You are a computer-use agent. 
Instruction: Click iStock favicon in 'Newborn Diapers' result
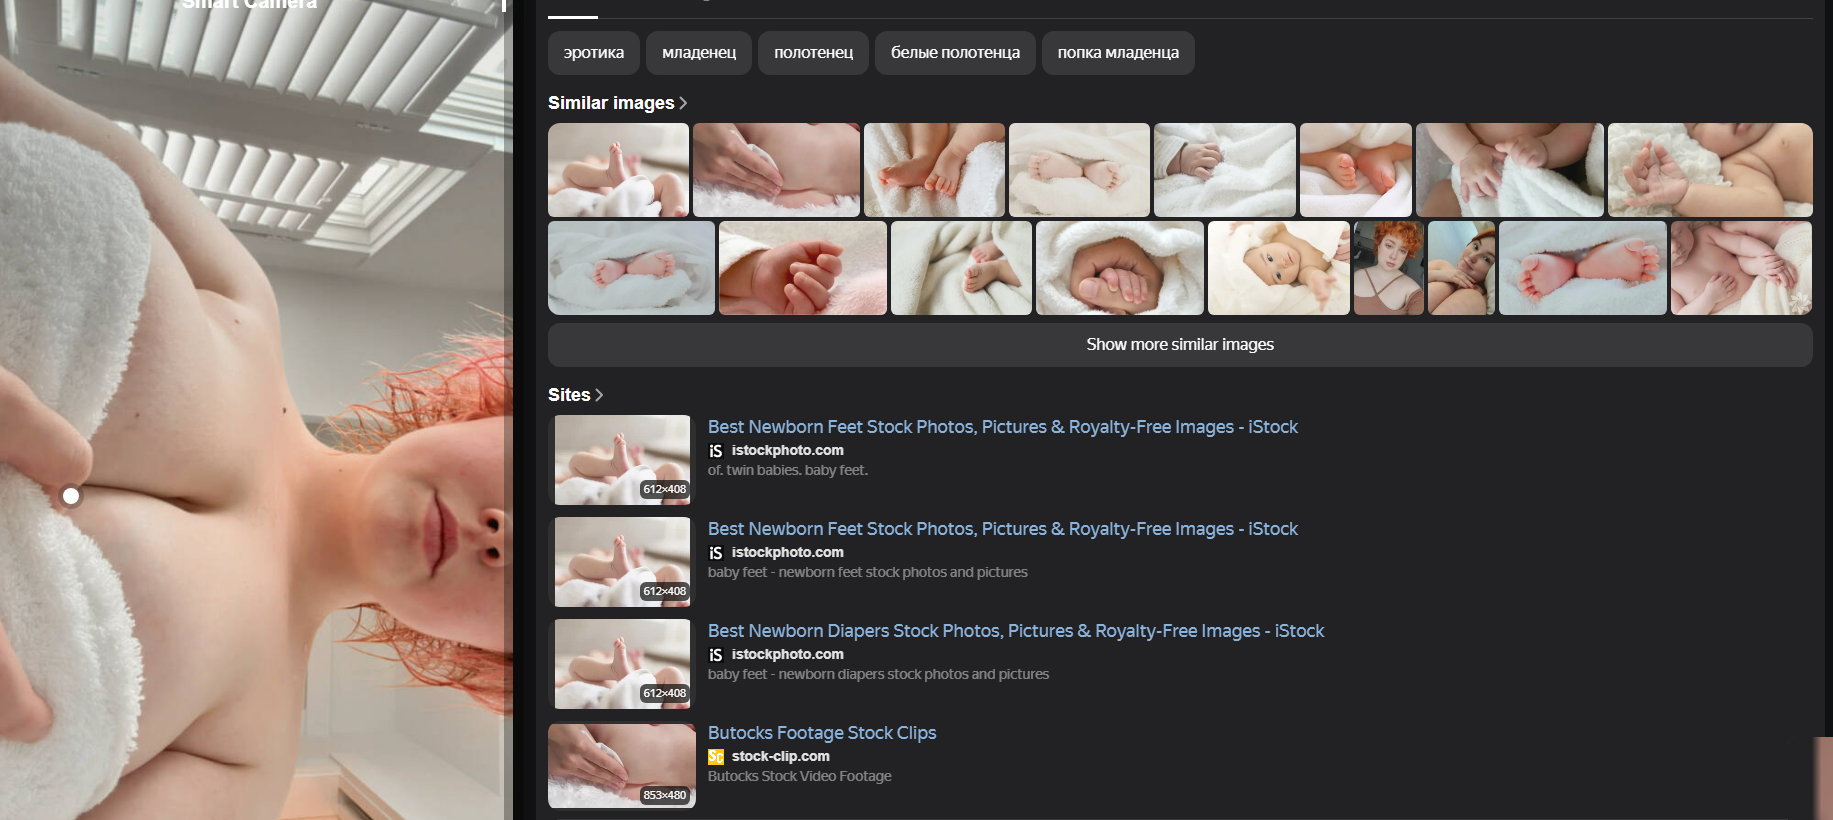(x=716, y=655)
